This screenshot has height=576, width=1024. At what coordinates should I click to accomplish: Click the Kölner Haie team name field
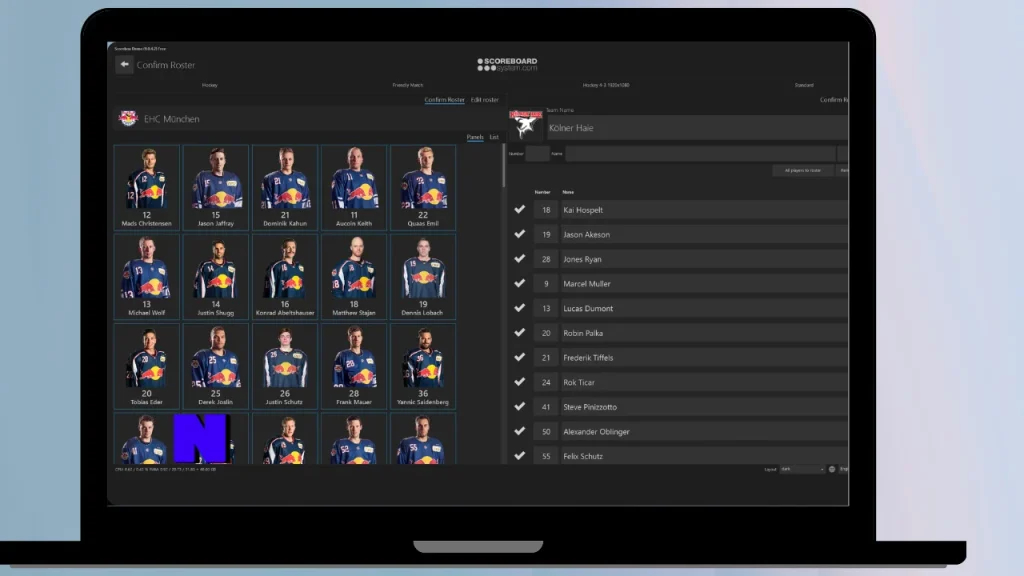click(697, 128)
